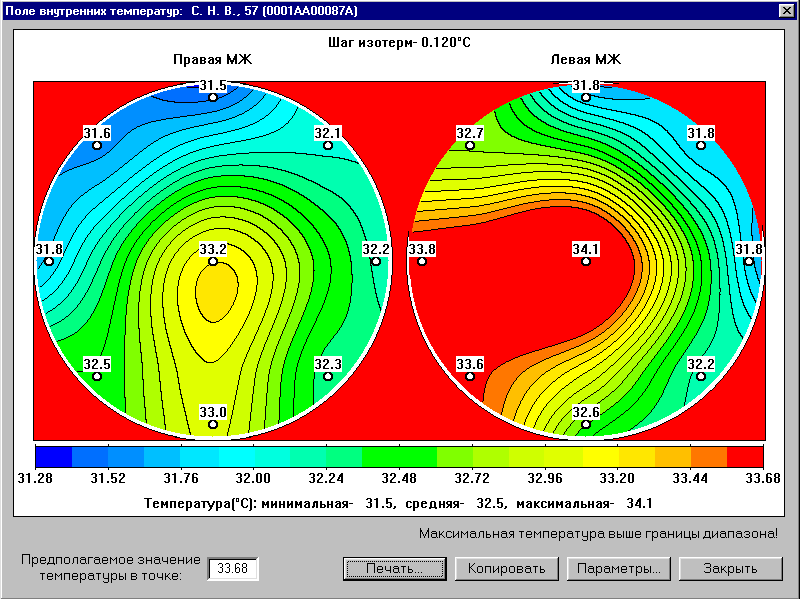Click the 31.76 scale label
The height and width of the screenshot is (599, 800).
(181, 478)
